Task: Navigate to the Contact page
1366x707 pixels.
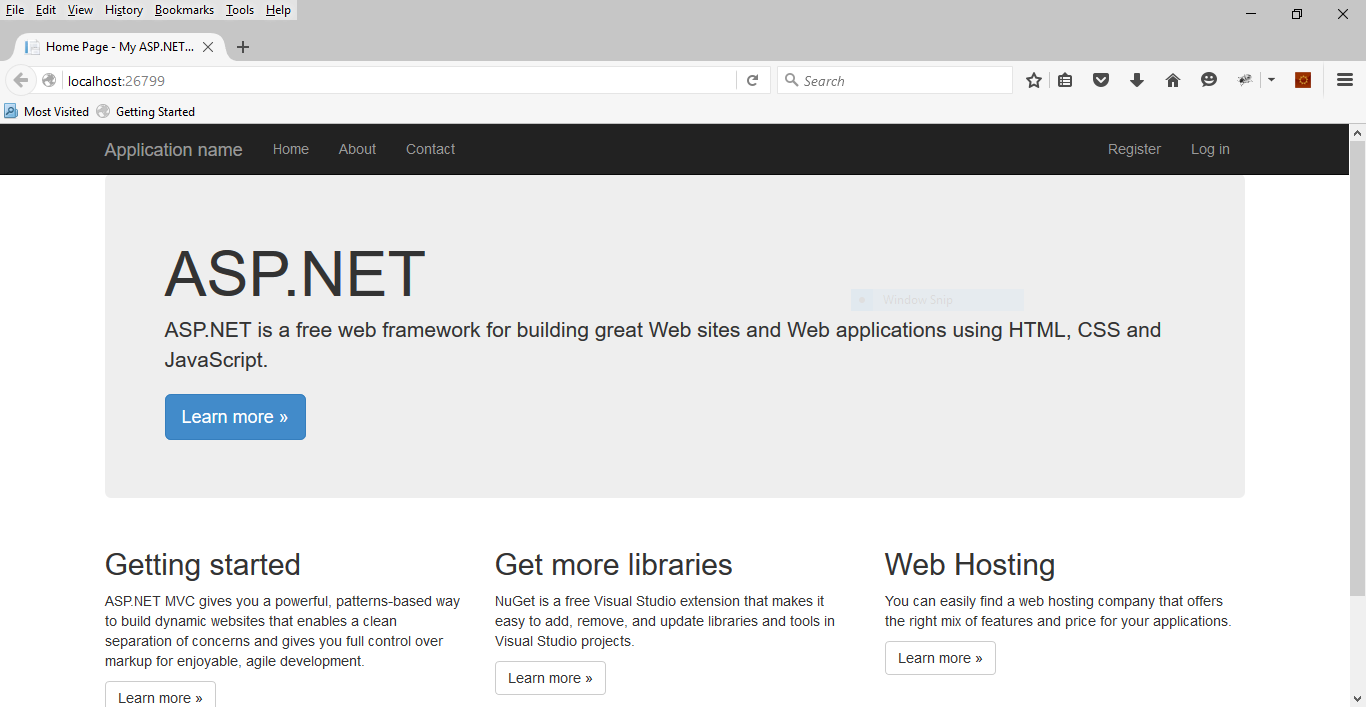Action: [x=430, y=148]
